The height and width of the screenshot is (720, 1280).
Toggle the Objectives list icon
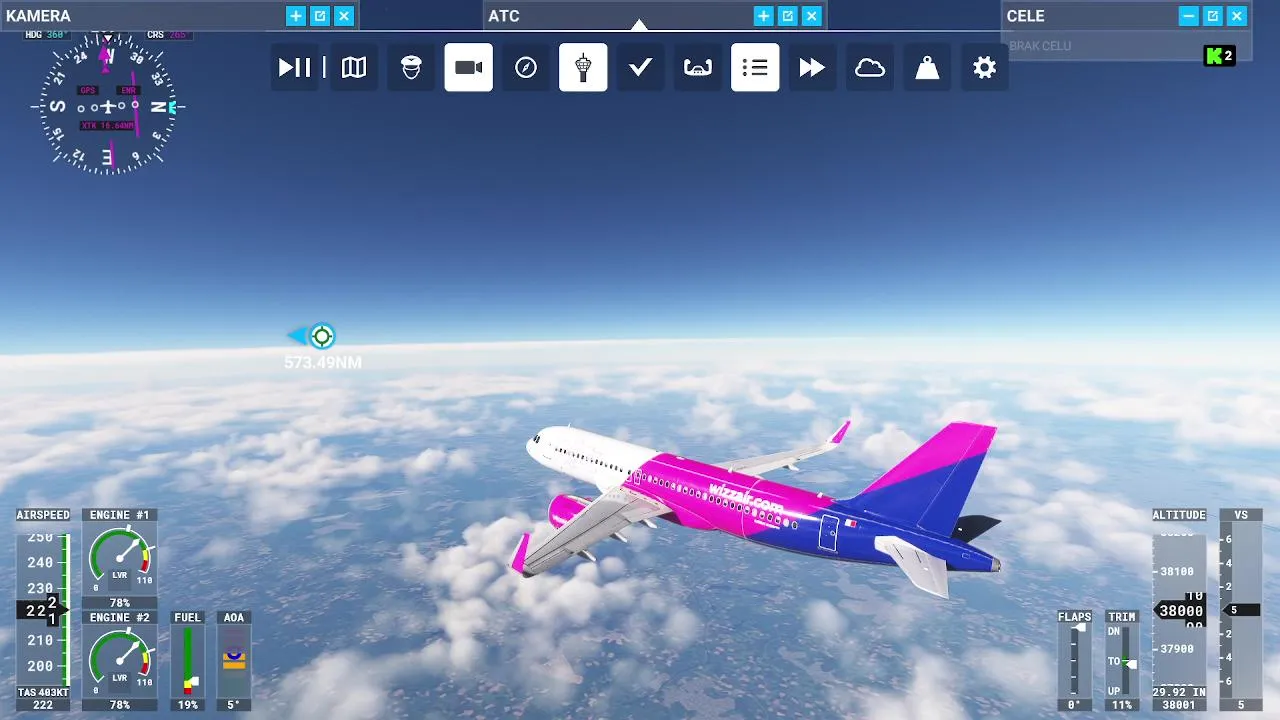click(755, 67)
